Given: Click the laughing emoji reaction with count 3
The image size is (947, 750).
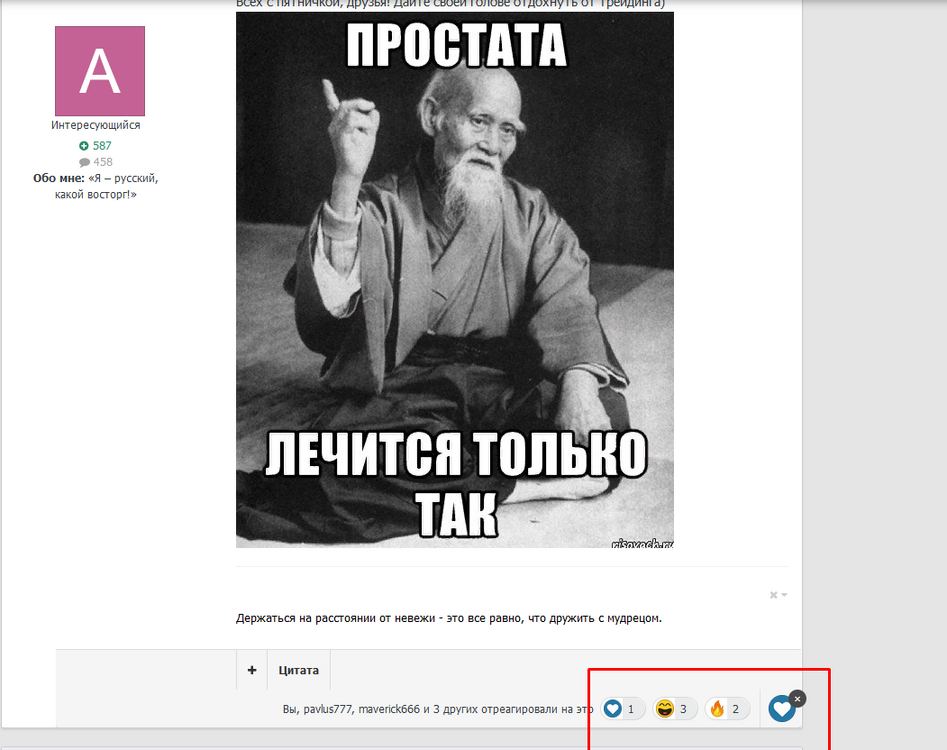Looking at the screenshot, I should pyautogui.click(x=674, y=708).
